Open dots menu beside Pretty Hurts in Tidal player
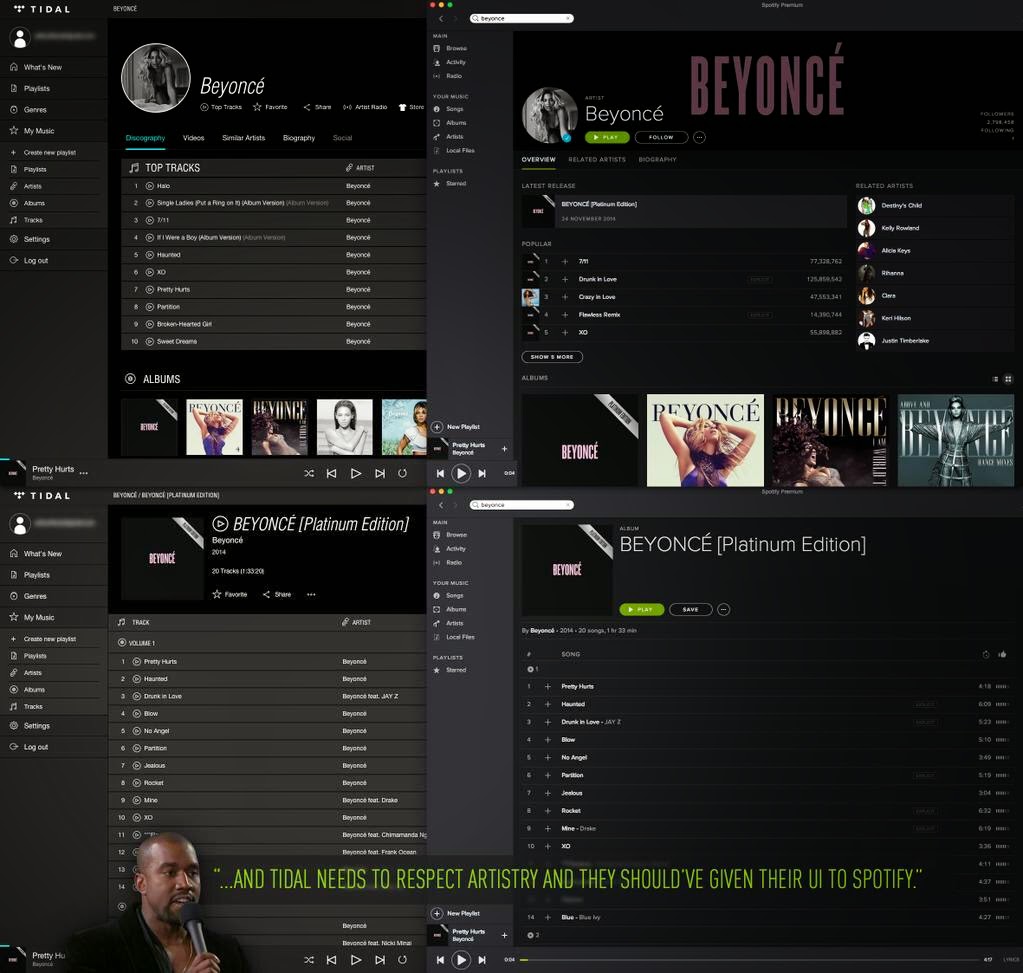This screenshot has width=1023, height=973. point(84,473)
